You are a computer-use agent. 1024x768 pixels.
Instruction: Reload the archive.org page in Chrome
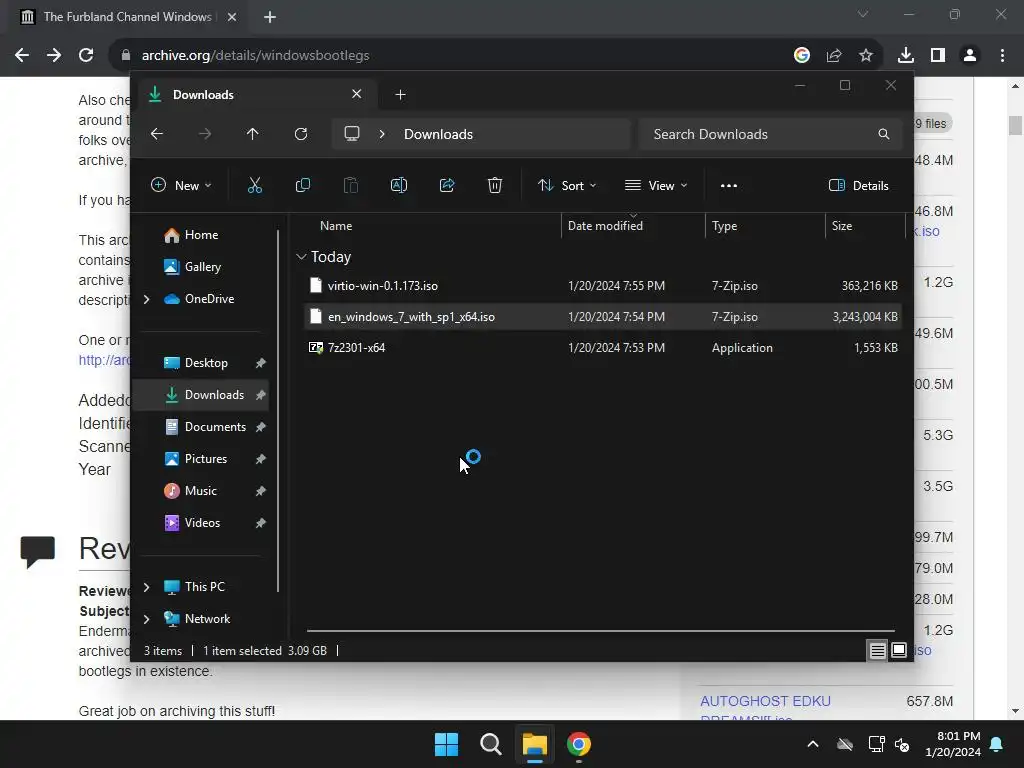tap(86, 56)
